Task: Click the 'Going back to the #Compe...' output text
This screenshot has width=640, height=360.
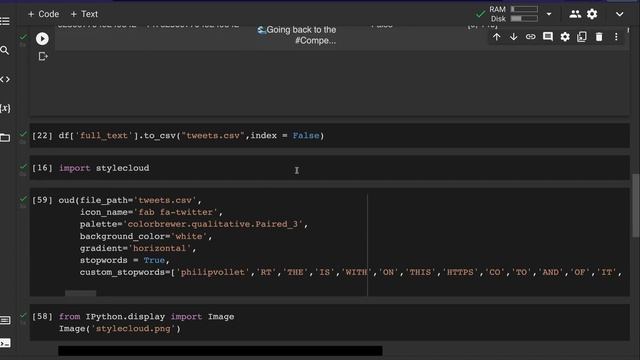Action: coord(297,35)
